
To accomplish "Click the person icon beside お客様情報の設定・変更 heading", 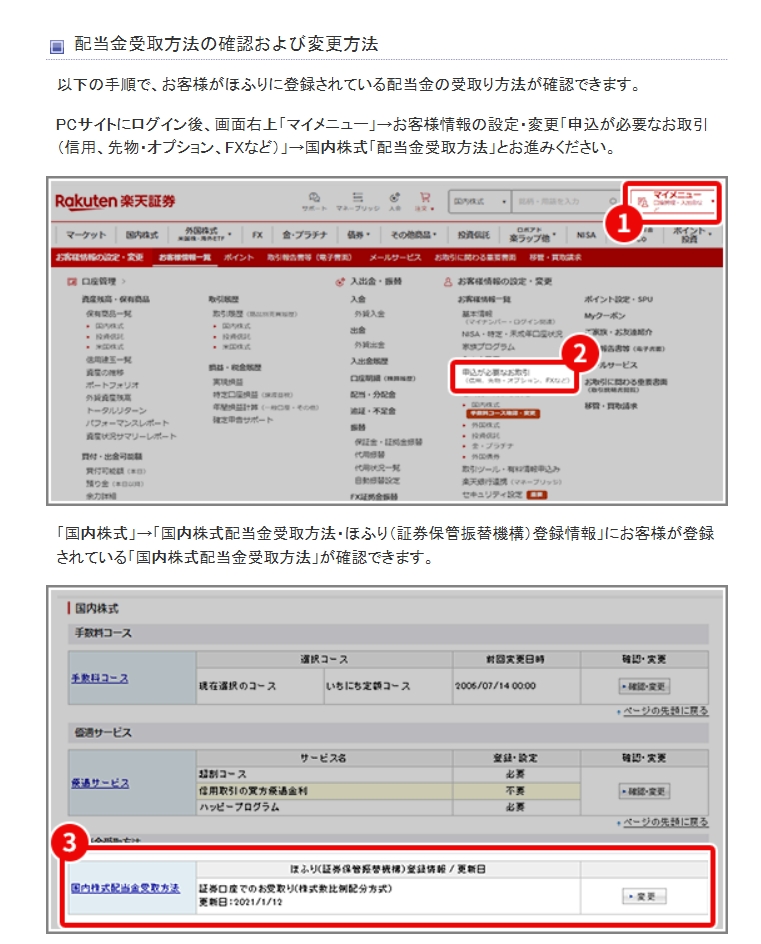I will 448,281.
